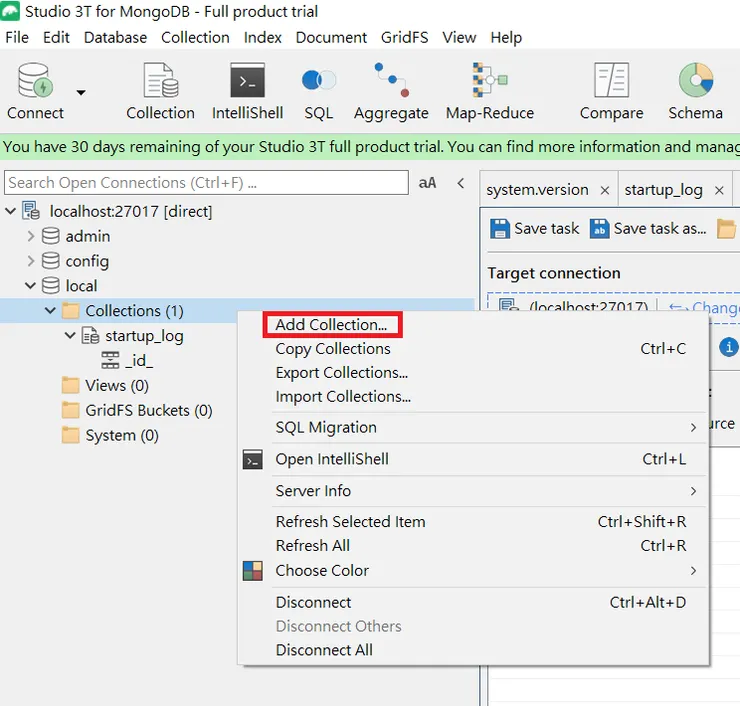Select Disconnect in context menu
Image resolution: width=740 pixels, height=706 pixels.
click(x=473, y=603)
